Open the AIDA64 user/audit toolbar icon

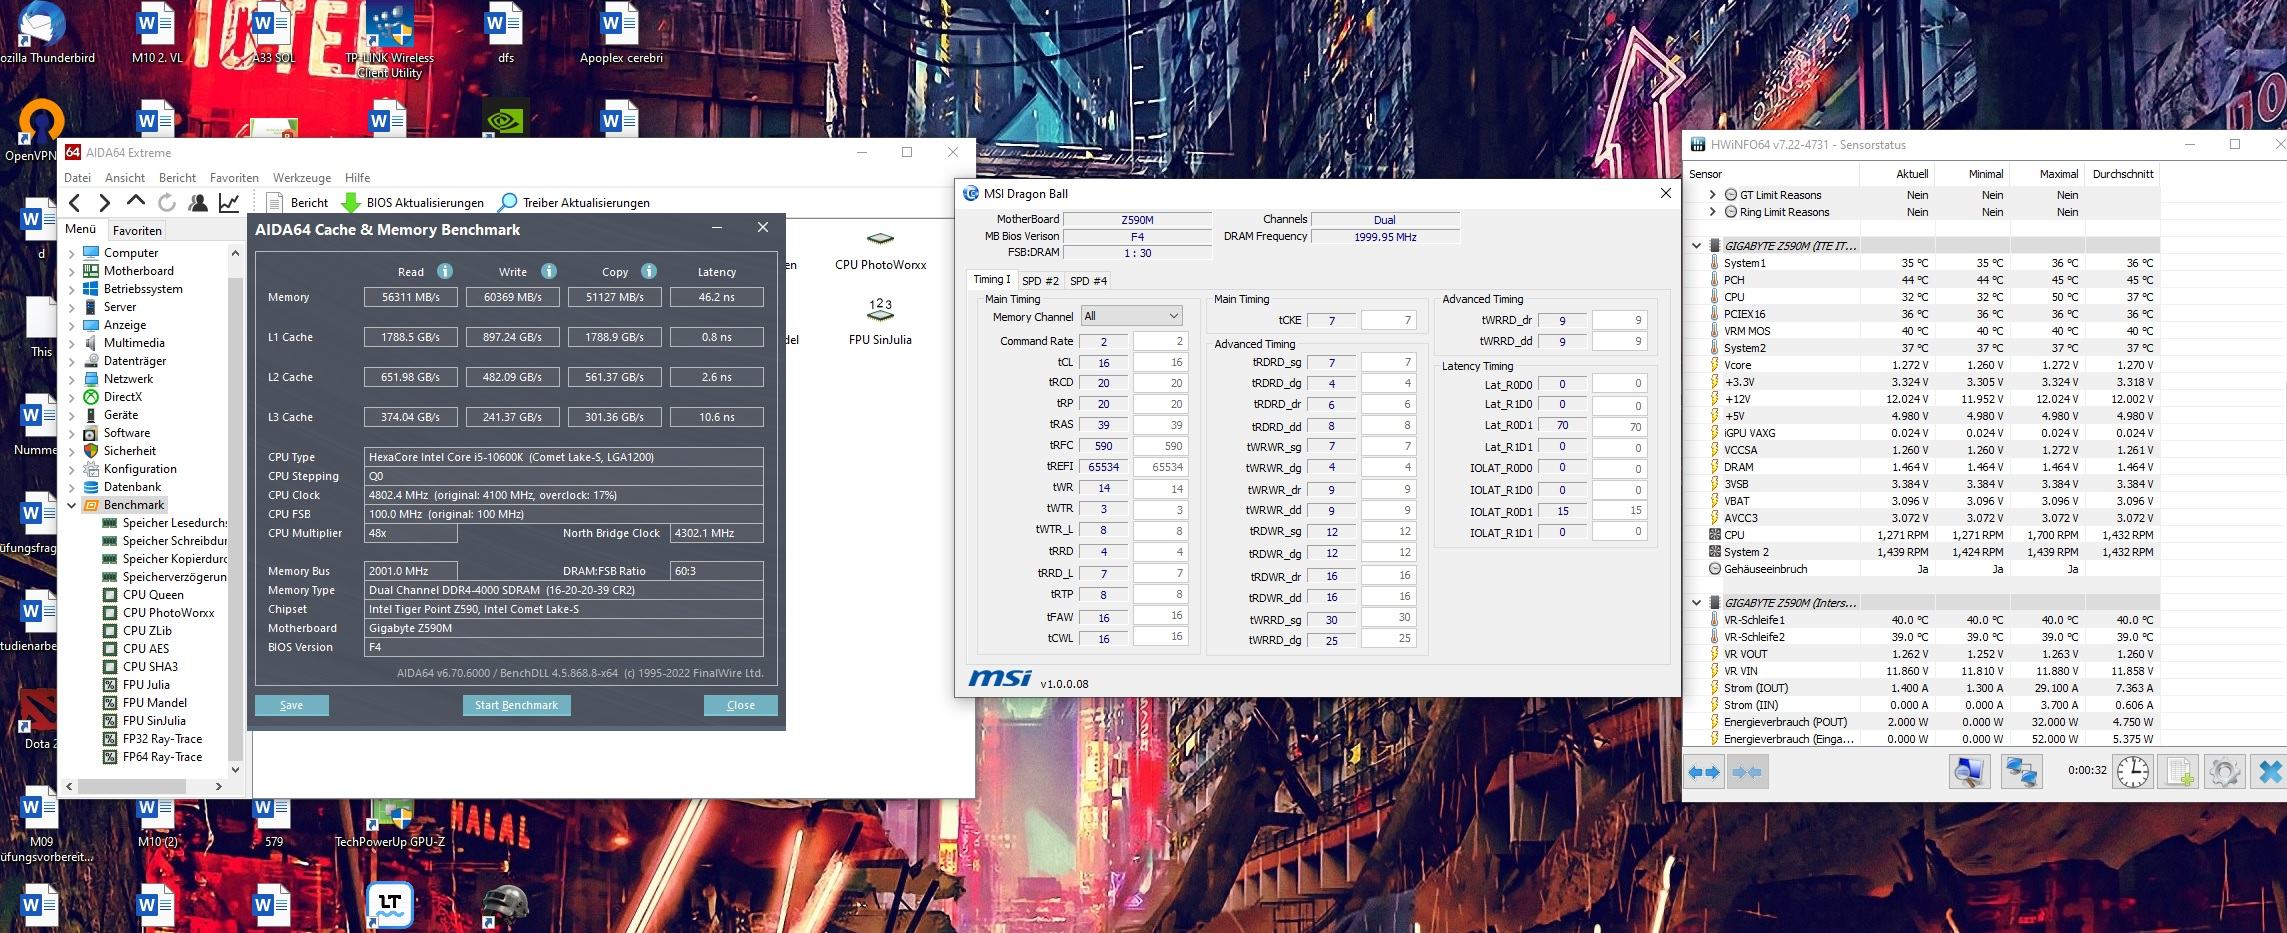point(198,203)
